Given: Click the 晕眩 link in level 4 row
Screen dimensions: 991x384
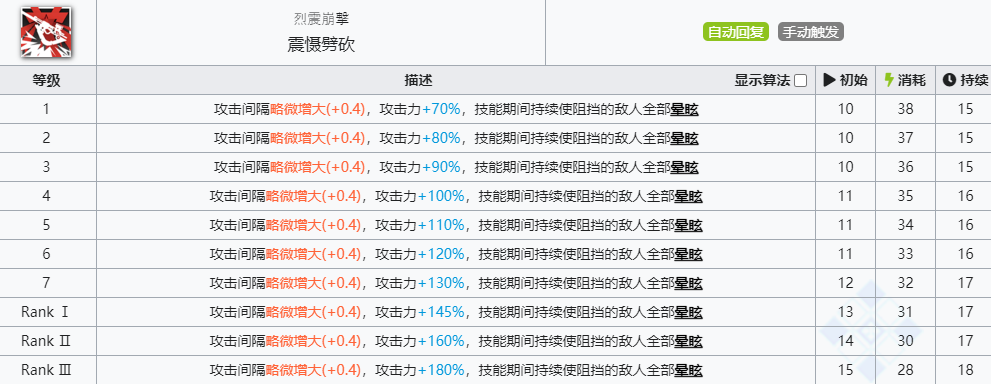Looking at the screenshot, I should [689, 196].
